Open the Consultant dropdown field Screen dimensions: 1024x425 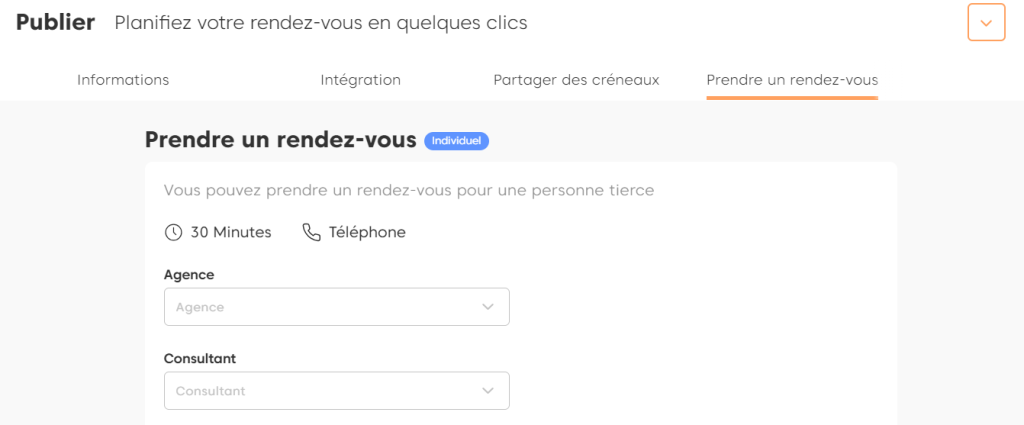[320, 391]
